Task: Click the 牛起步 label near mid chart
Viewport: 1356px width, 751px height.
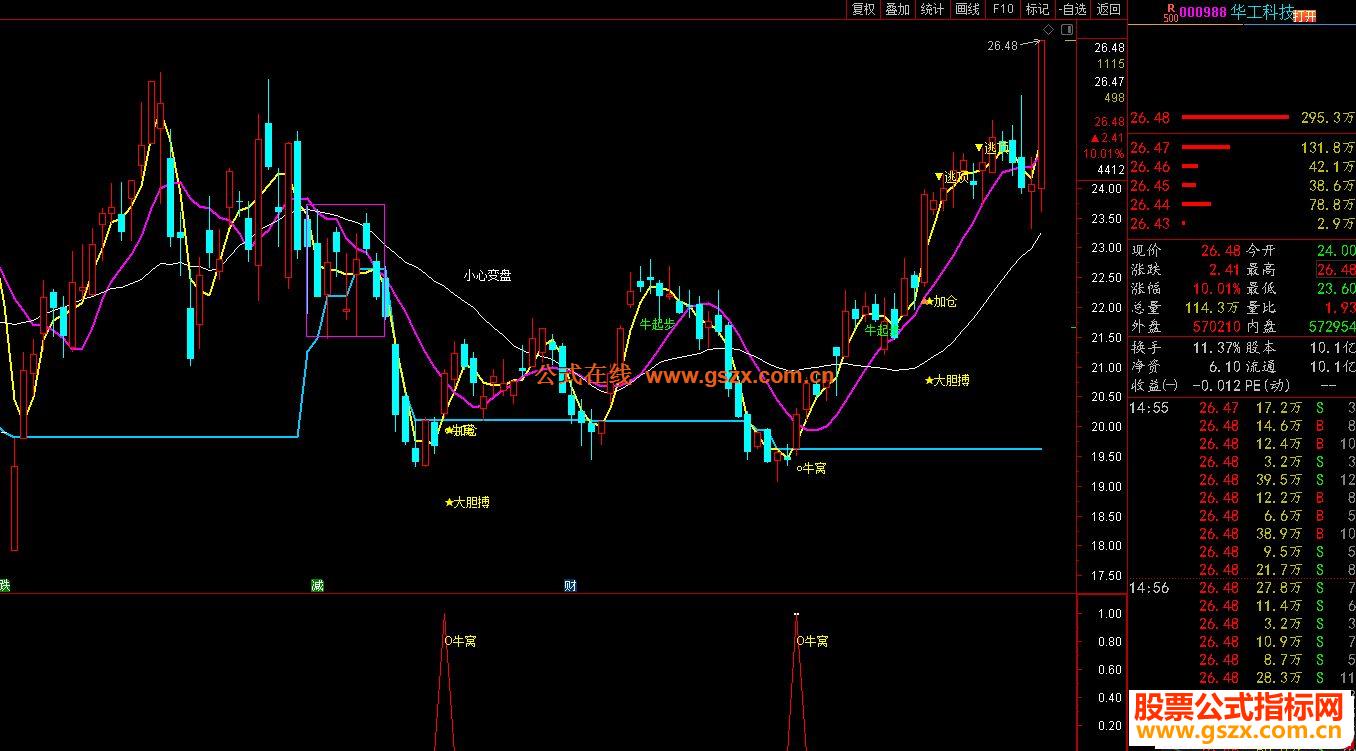Action: 657,323
